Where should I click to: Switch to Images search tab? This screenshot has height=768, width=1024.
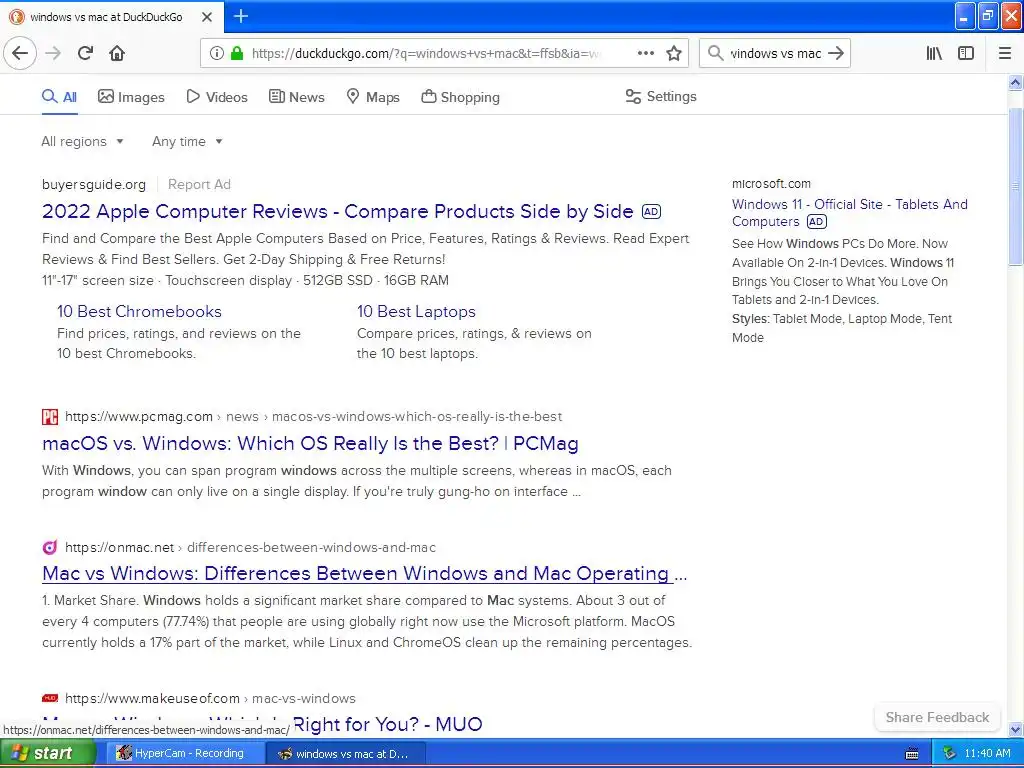[131, 97]
